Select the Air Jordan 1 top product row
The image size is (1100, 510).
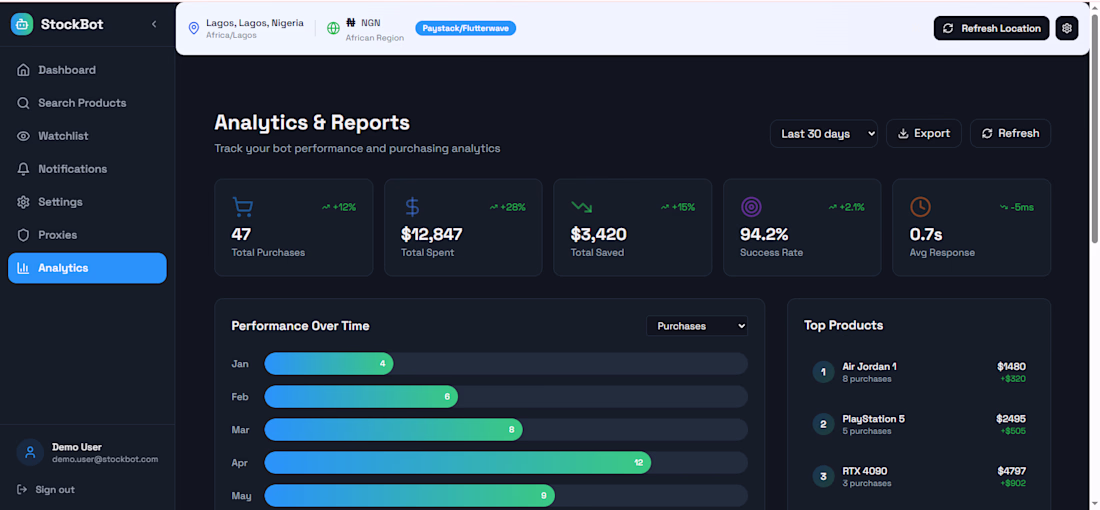918,372
